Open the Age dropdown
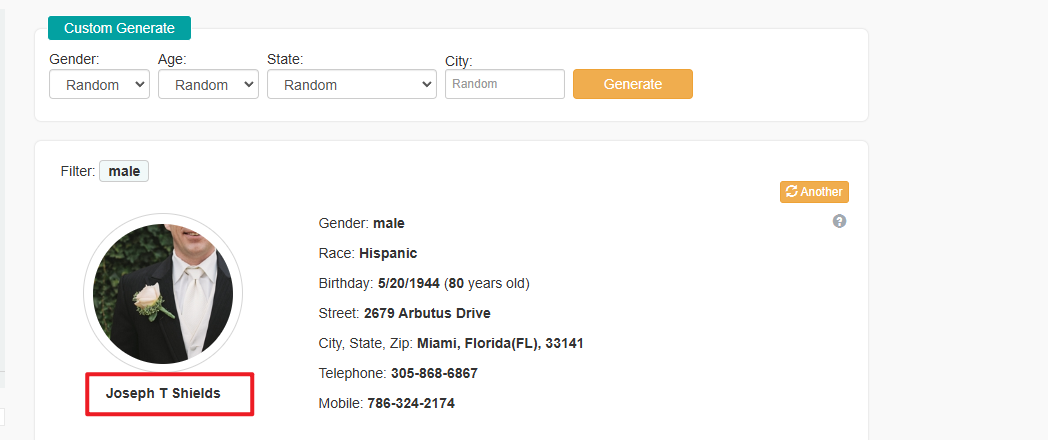 point(208,85)
